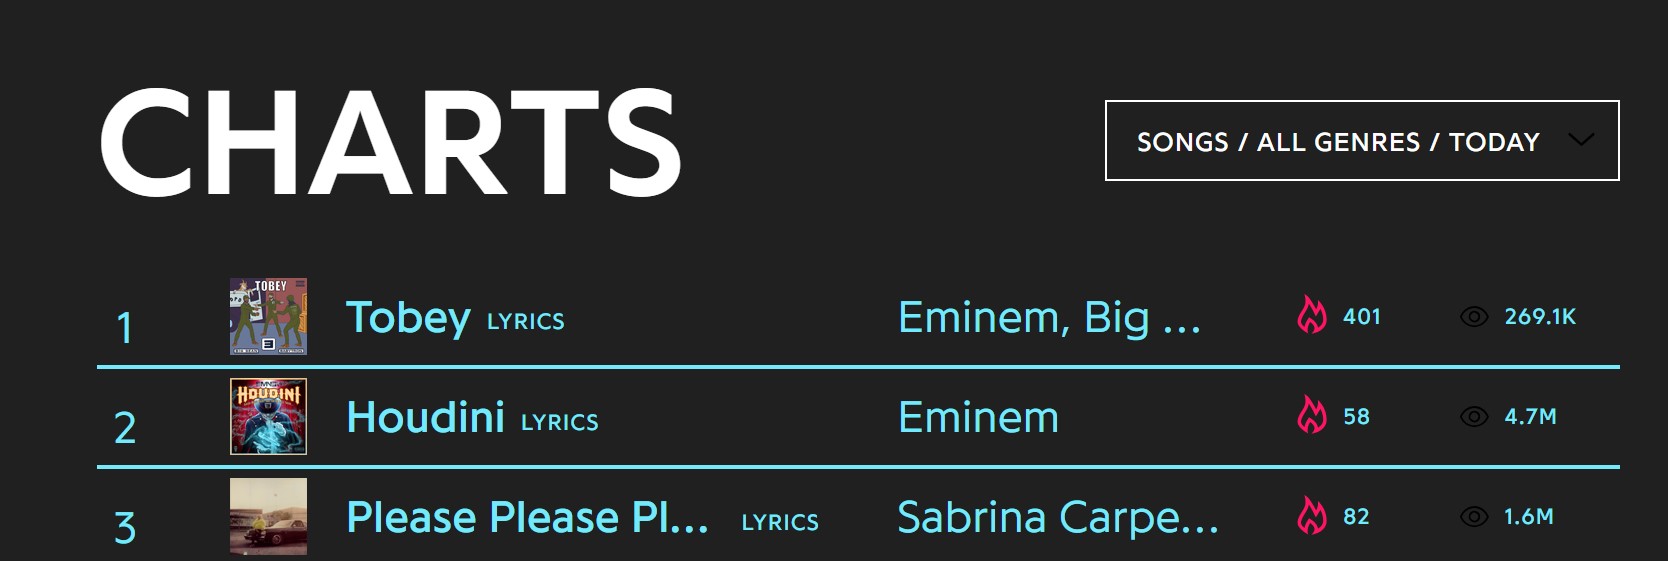
Task: Click the eye icon beside 1.6M views
Action: [1474, 517]
